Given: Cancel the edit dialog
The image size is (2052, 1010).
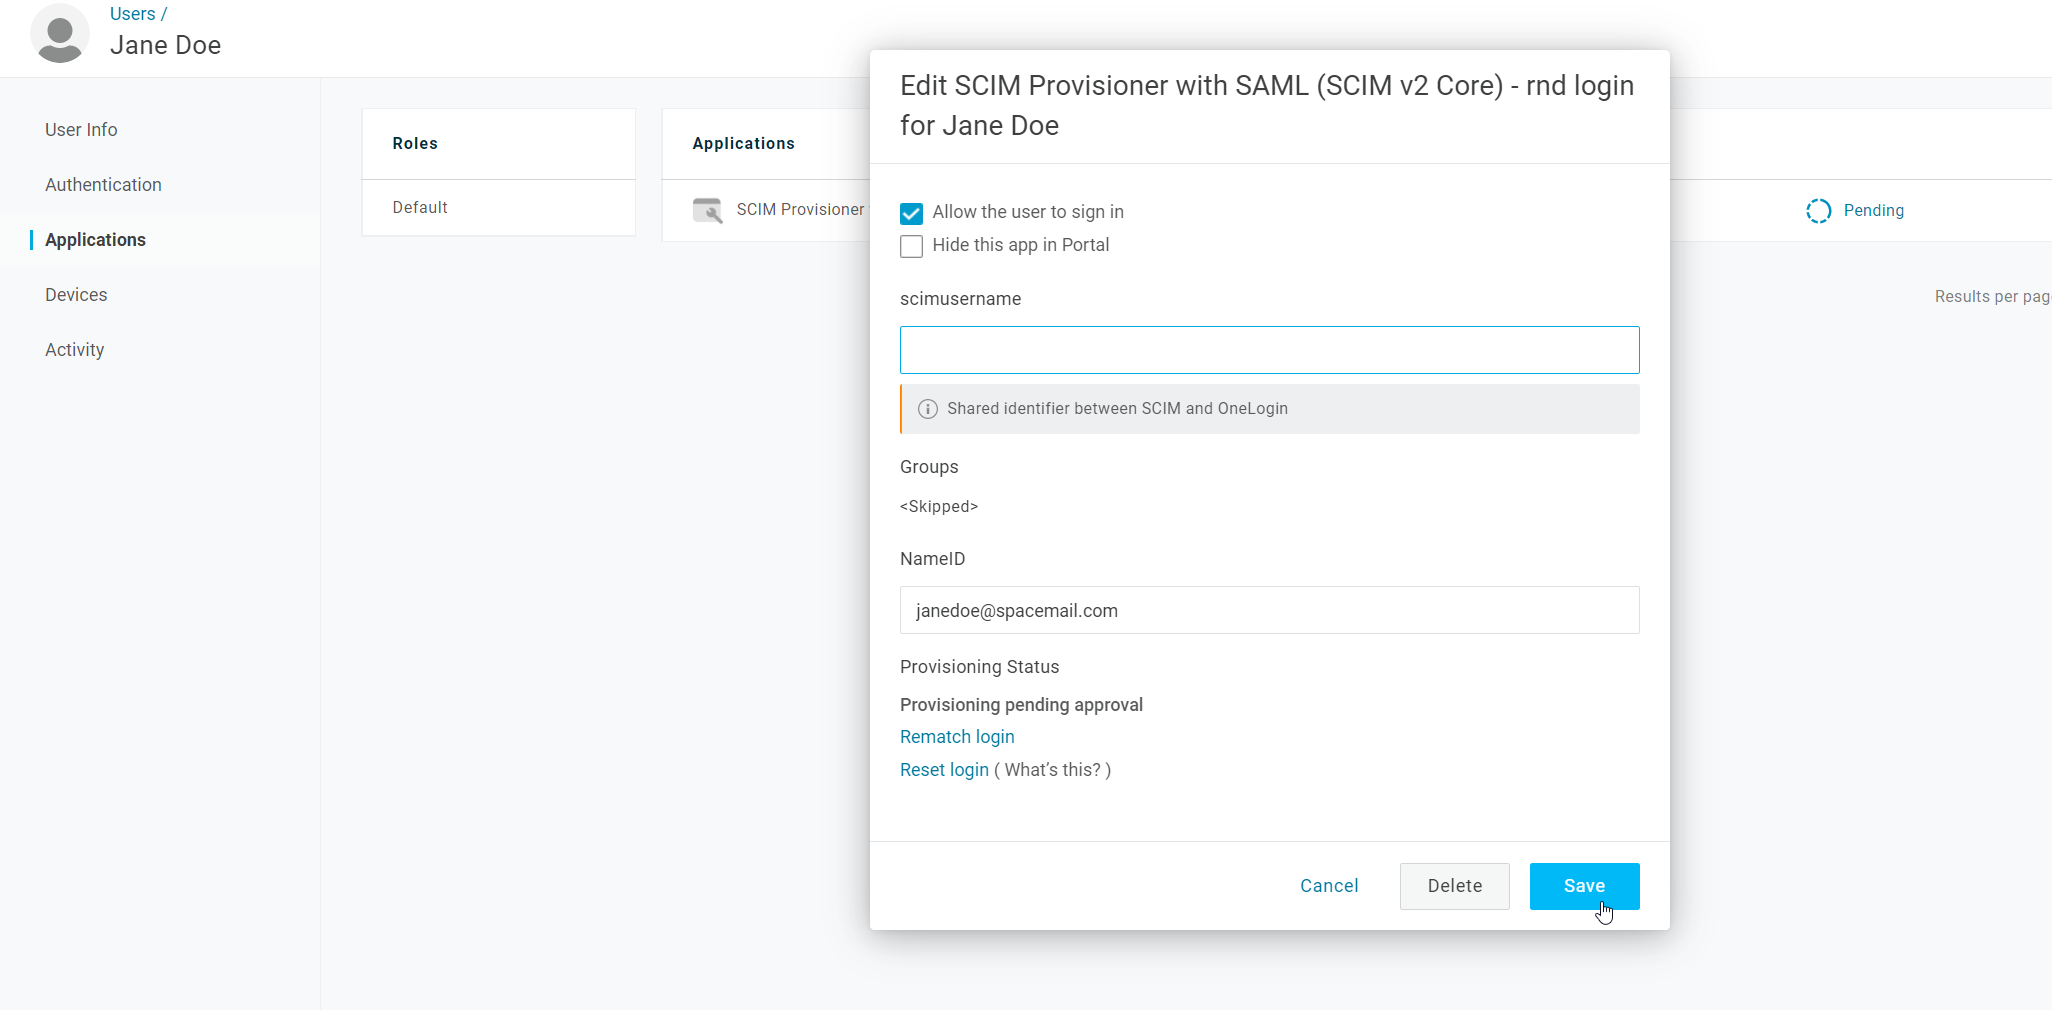Looking at the screenshot, I should point(1329,886).
